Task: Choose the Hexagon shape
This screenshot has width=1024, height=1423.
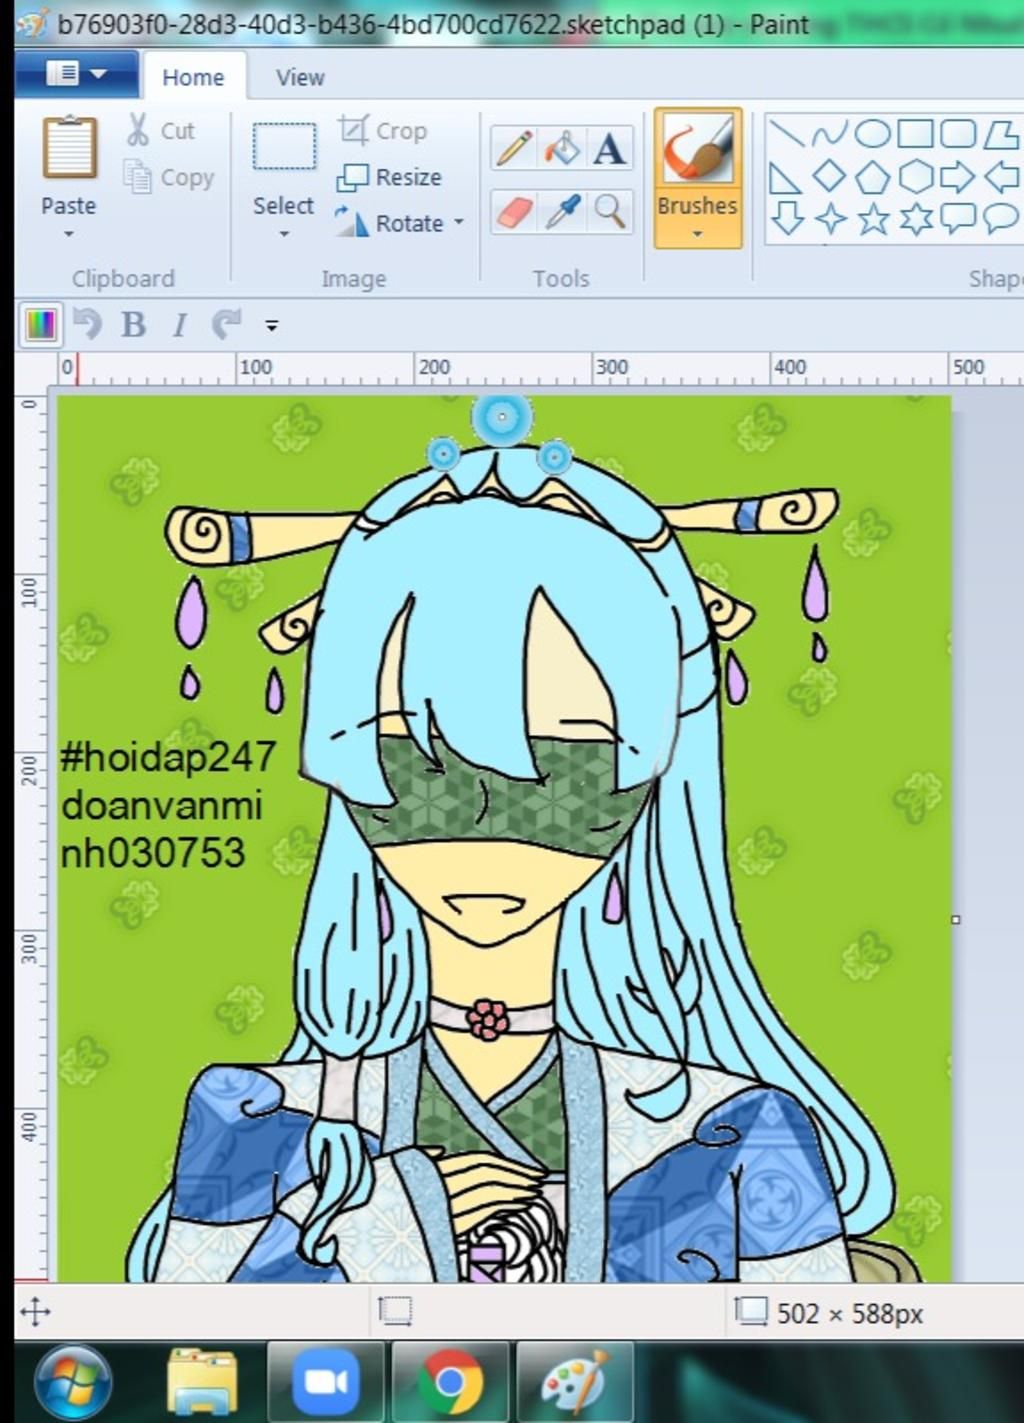Action: pyautogui.click(x=915, y=177)
